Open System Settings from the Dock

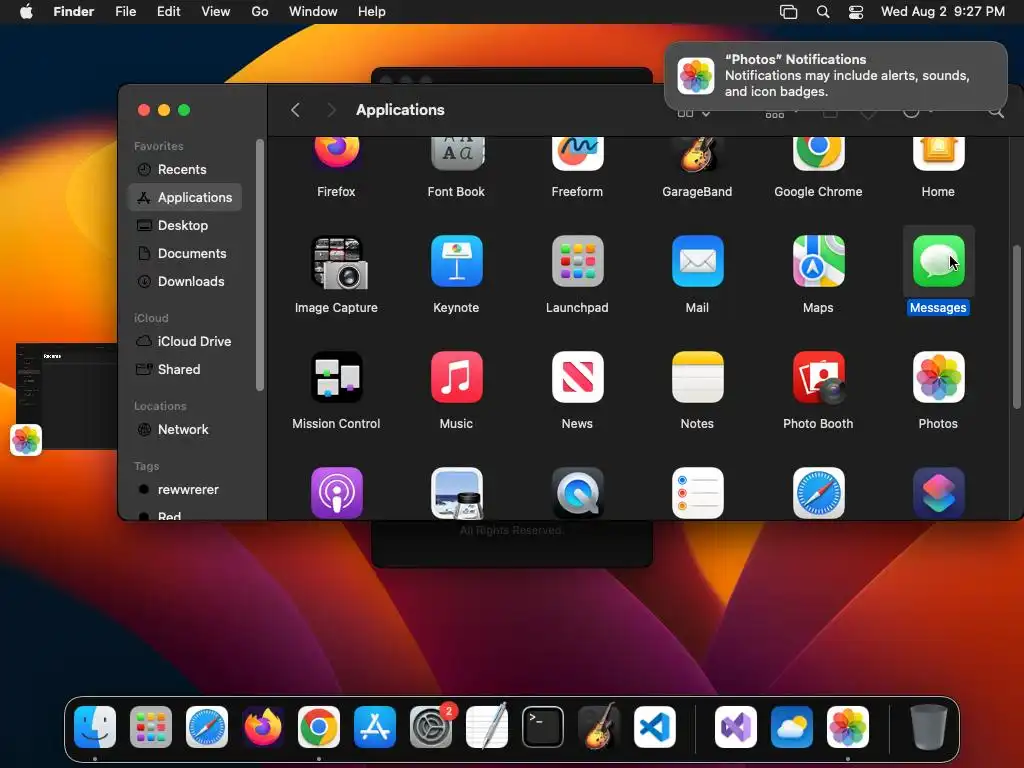pyautogui.click(x=431, y=727)
